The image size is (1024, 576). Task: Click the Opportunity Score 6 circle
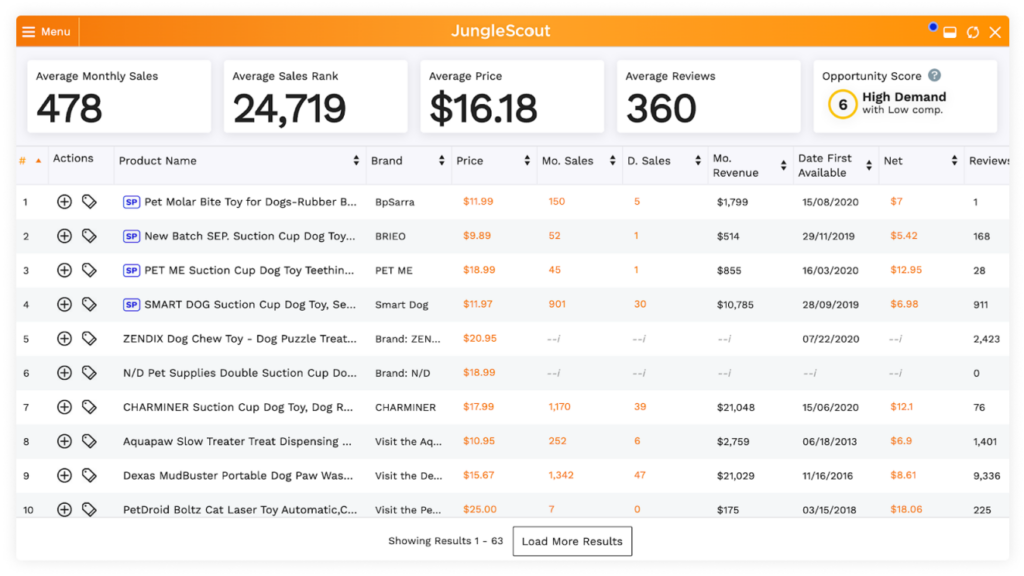click(x=842, y=104)
